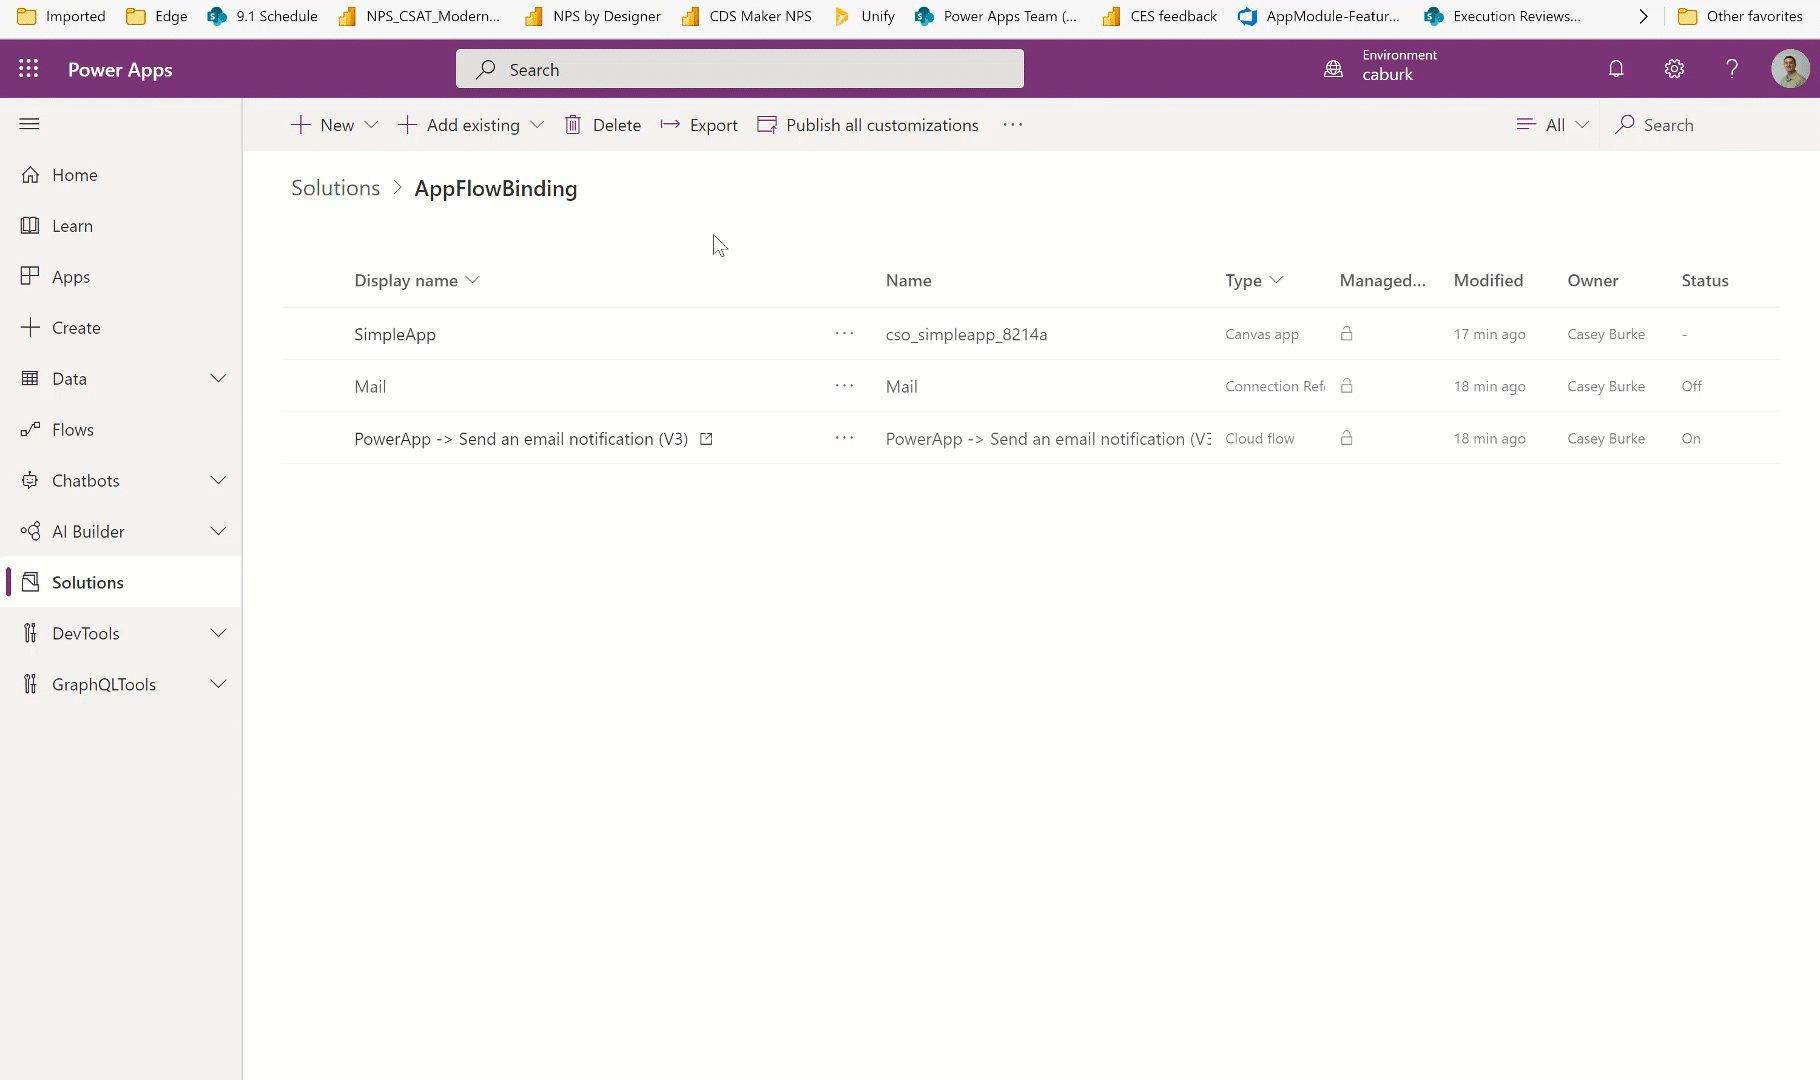The image size is (1820, 1080).
Task: Expand the New dropdown arrow
Action: [x=372, y=125]
